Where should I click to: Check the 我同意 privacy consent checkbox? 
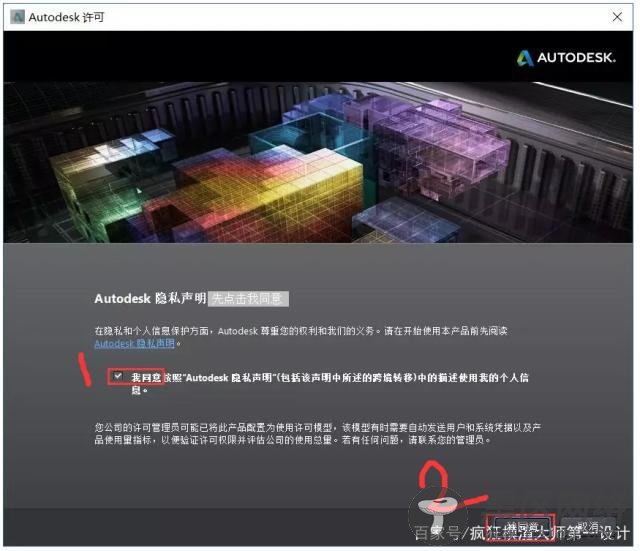(118, 376)
